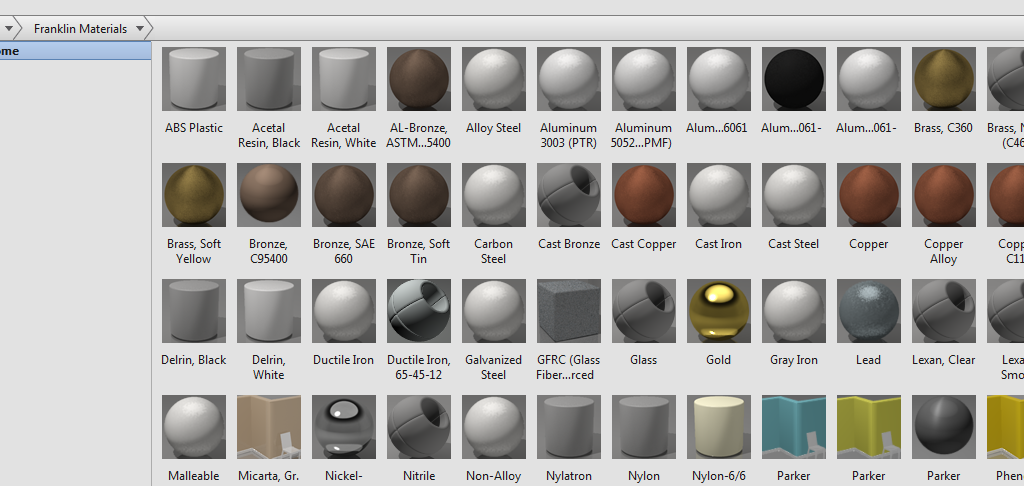Select the yellow Parker wall material
Viewport: 1024px width, 486px height.
[869, 427]
